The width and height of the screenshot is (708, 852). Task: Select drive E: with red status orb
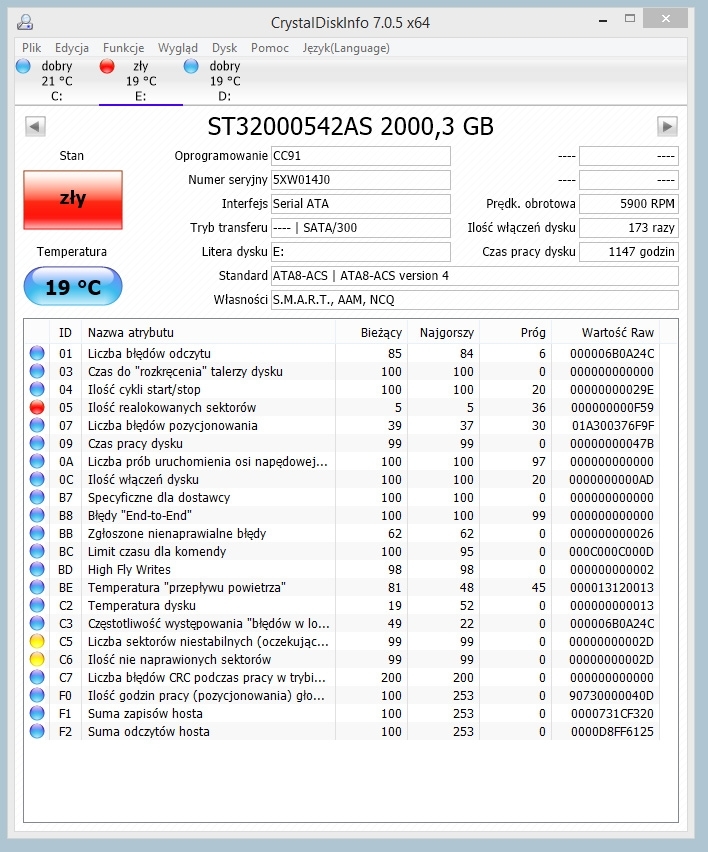[141, 81]
